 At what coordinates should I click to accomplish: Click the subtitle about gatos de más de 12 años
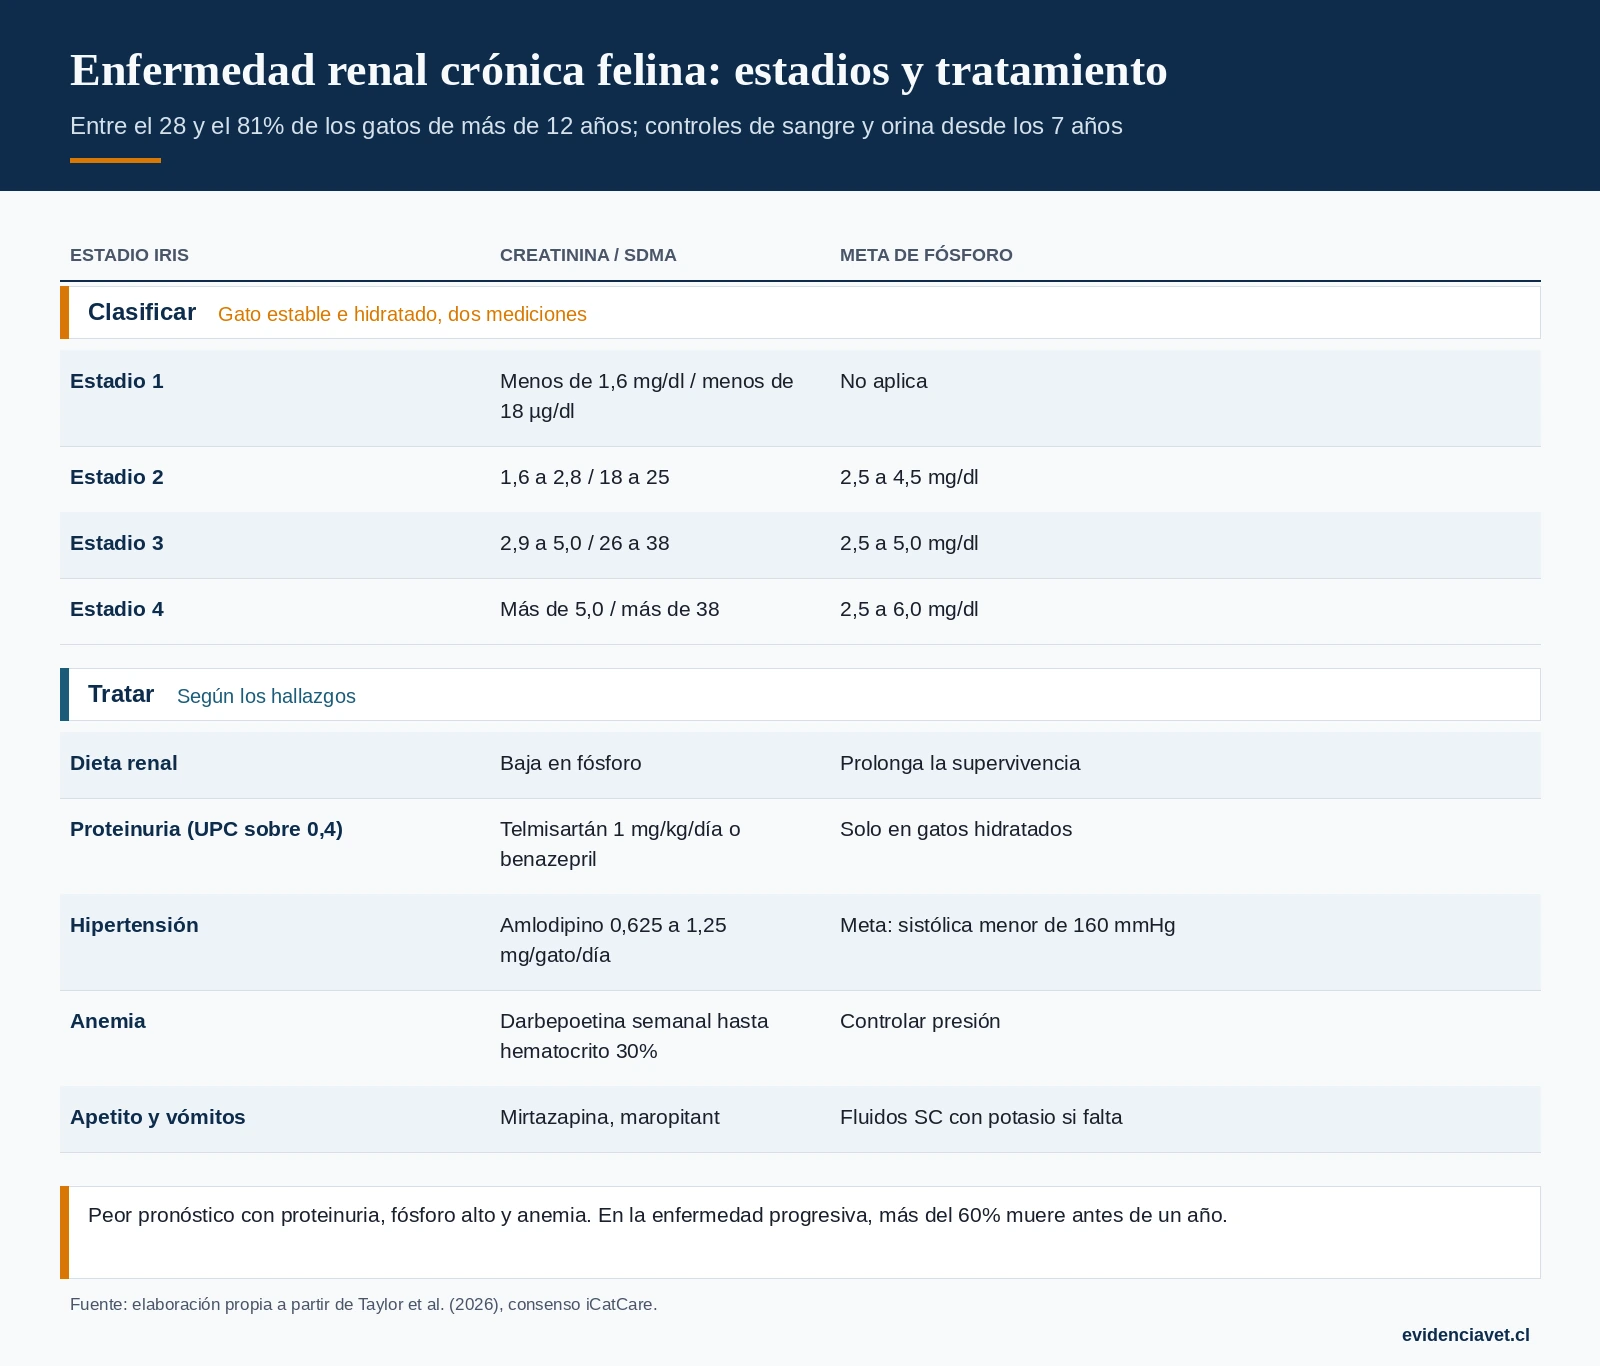tap(596, 126)
